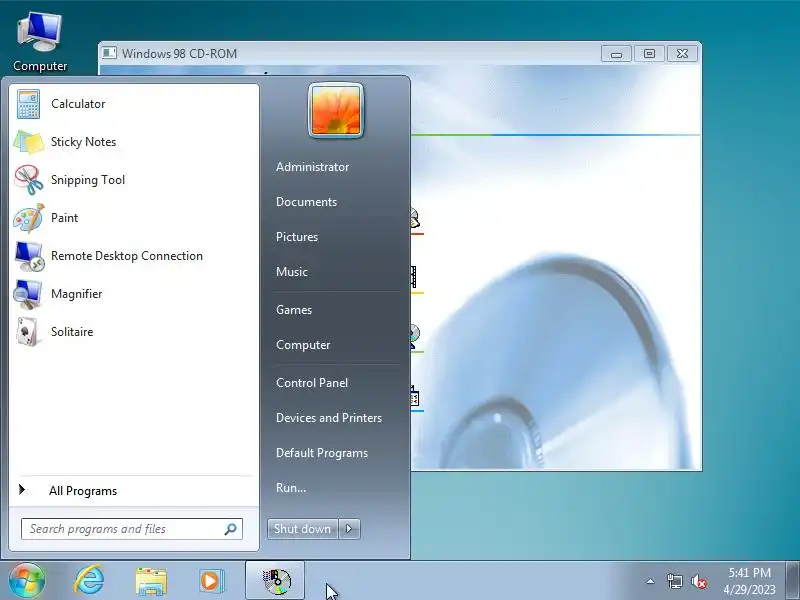This screenshot has width=800, height=600.
Task: Open Remote Desktop Connection
Action: tap(134, 256)
